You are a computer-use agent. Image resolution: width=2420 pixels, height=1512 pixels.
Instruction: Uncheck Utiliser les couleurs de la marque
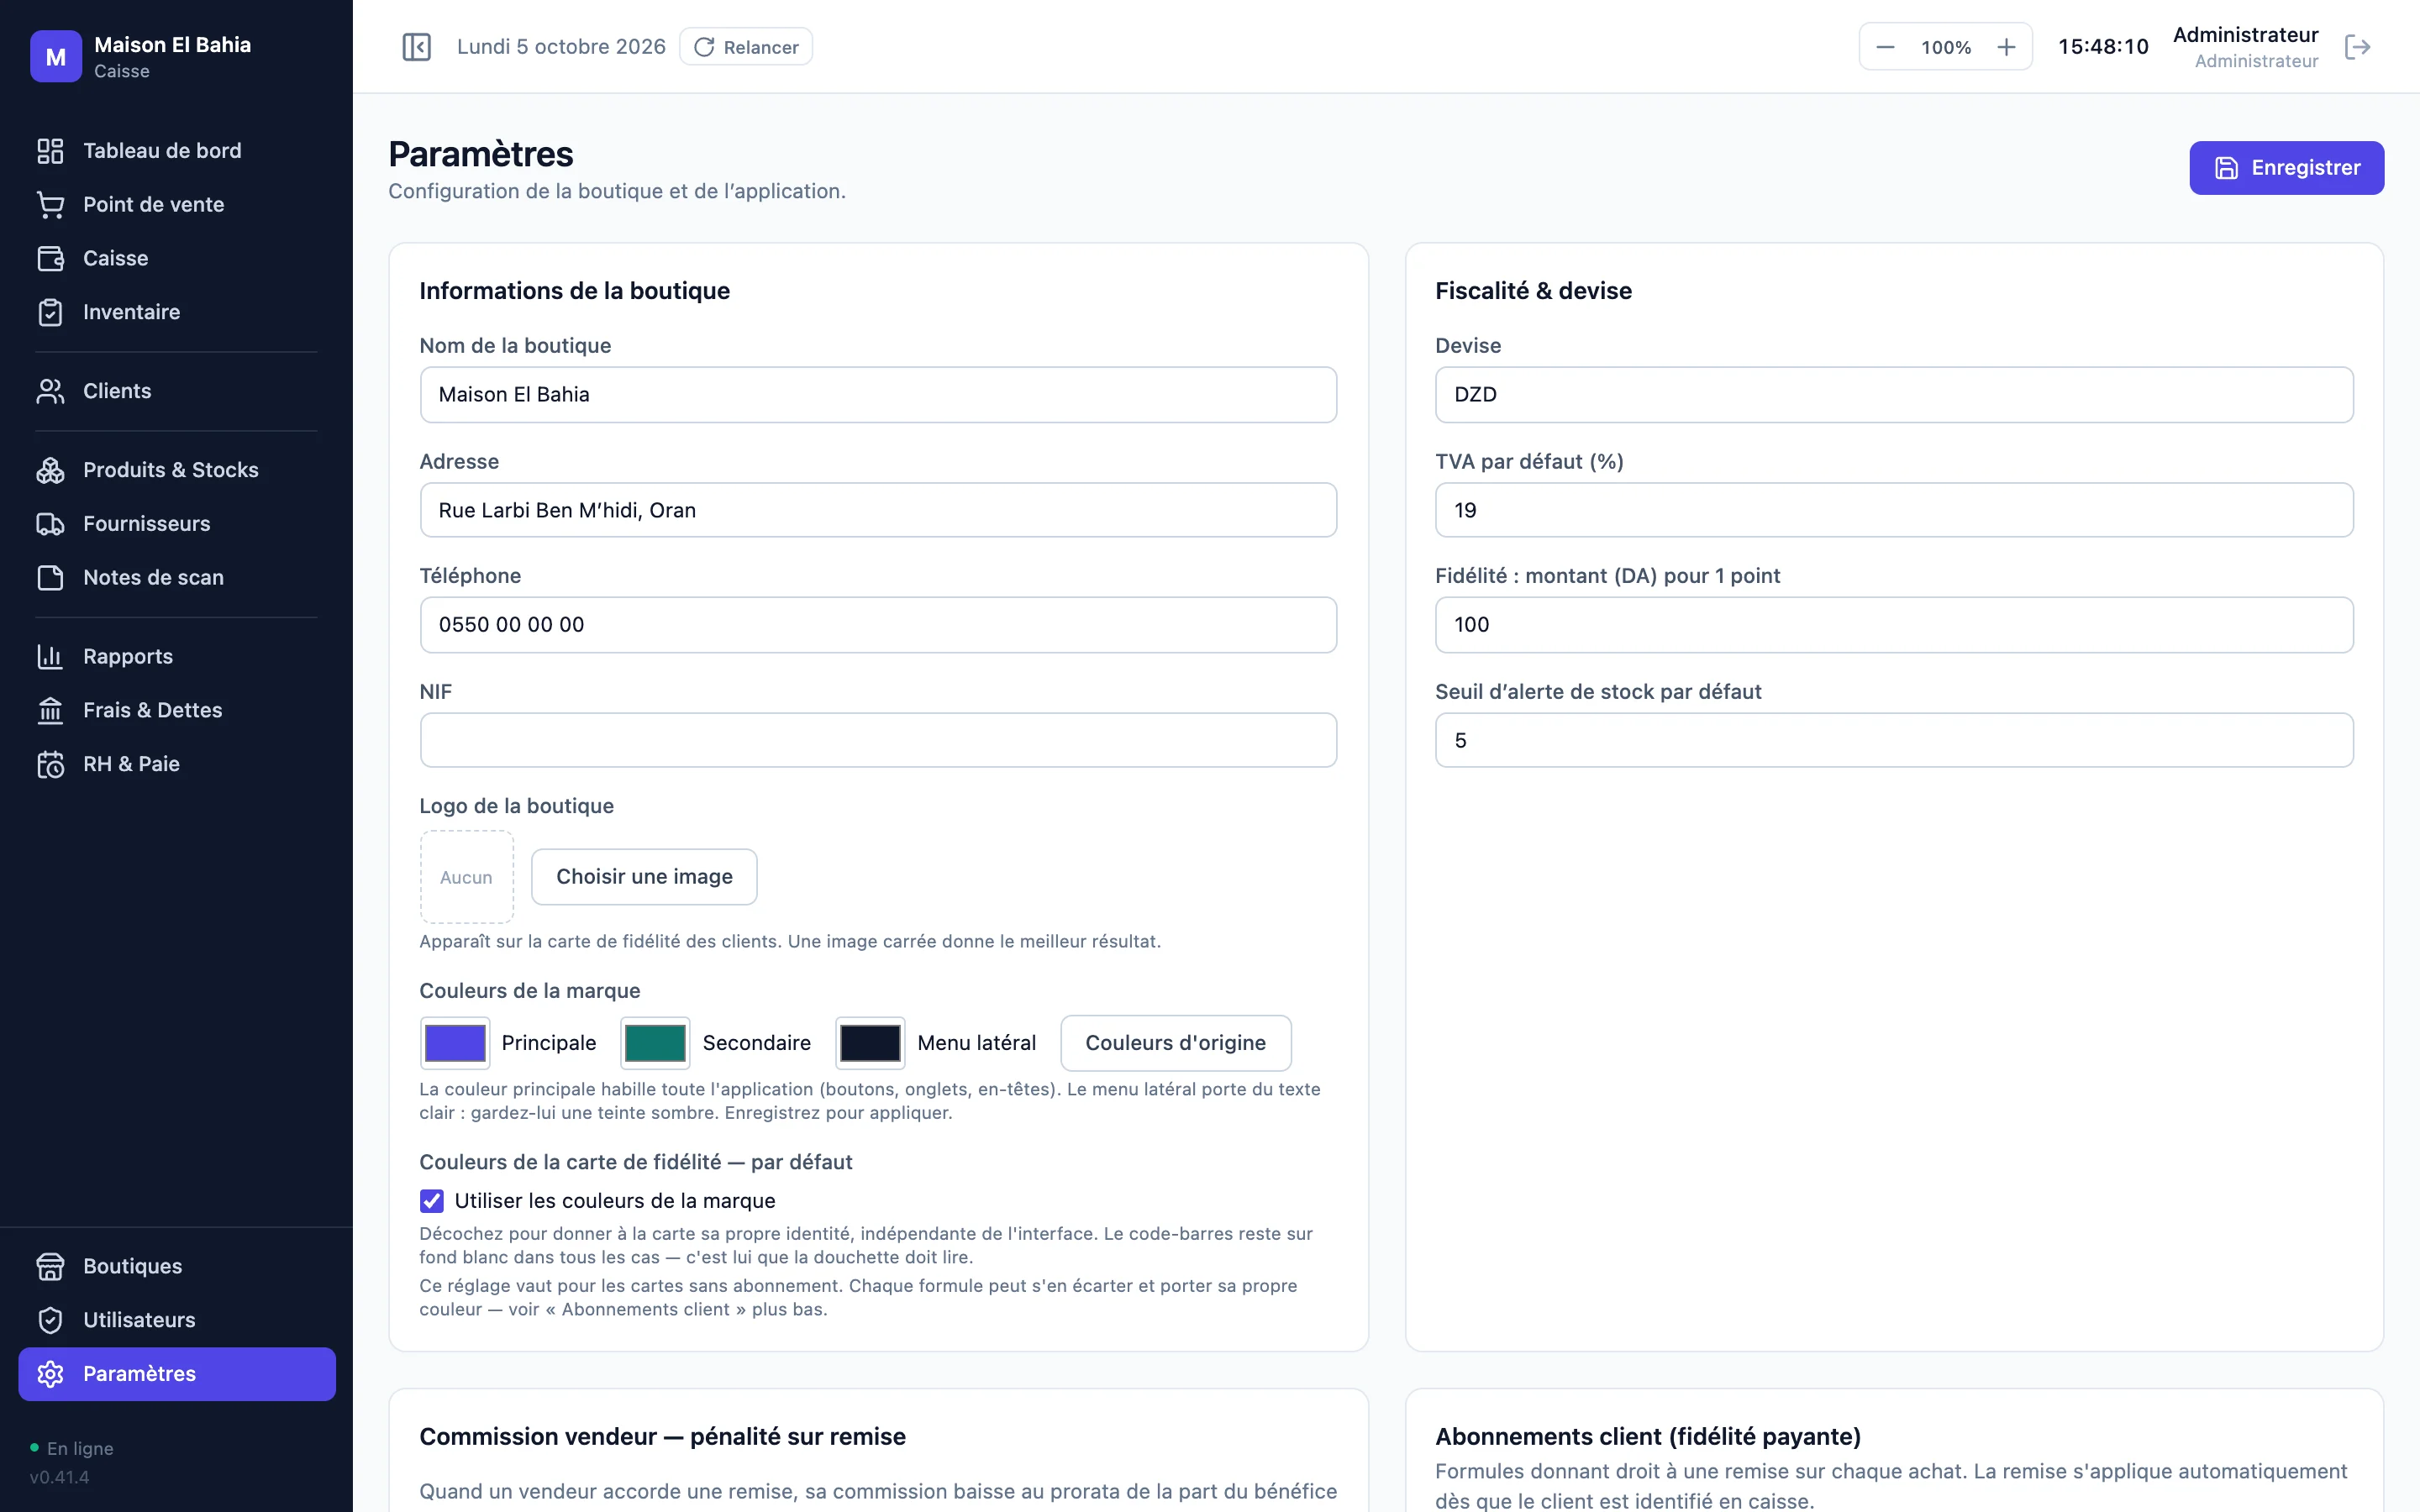tap(432, 1201)
